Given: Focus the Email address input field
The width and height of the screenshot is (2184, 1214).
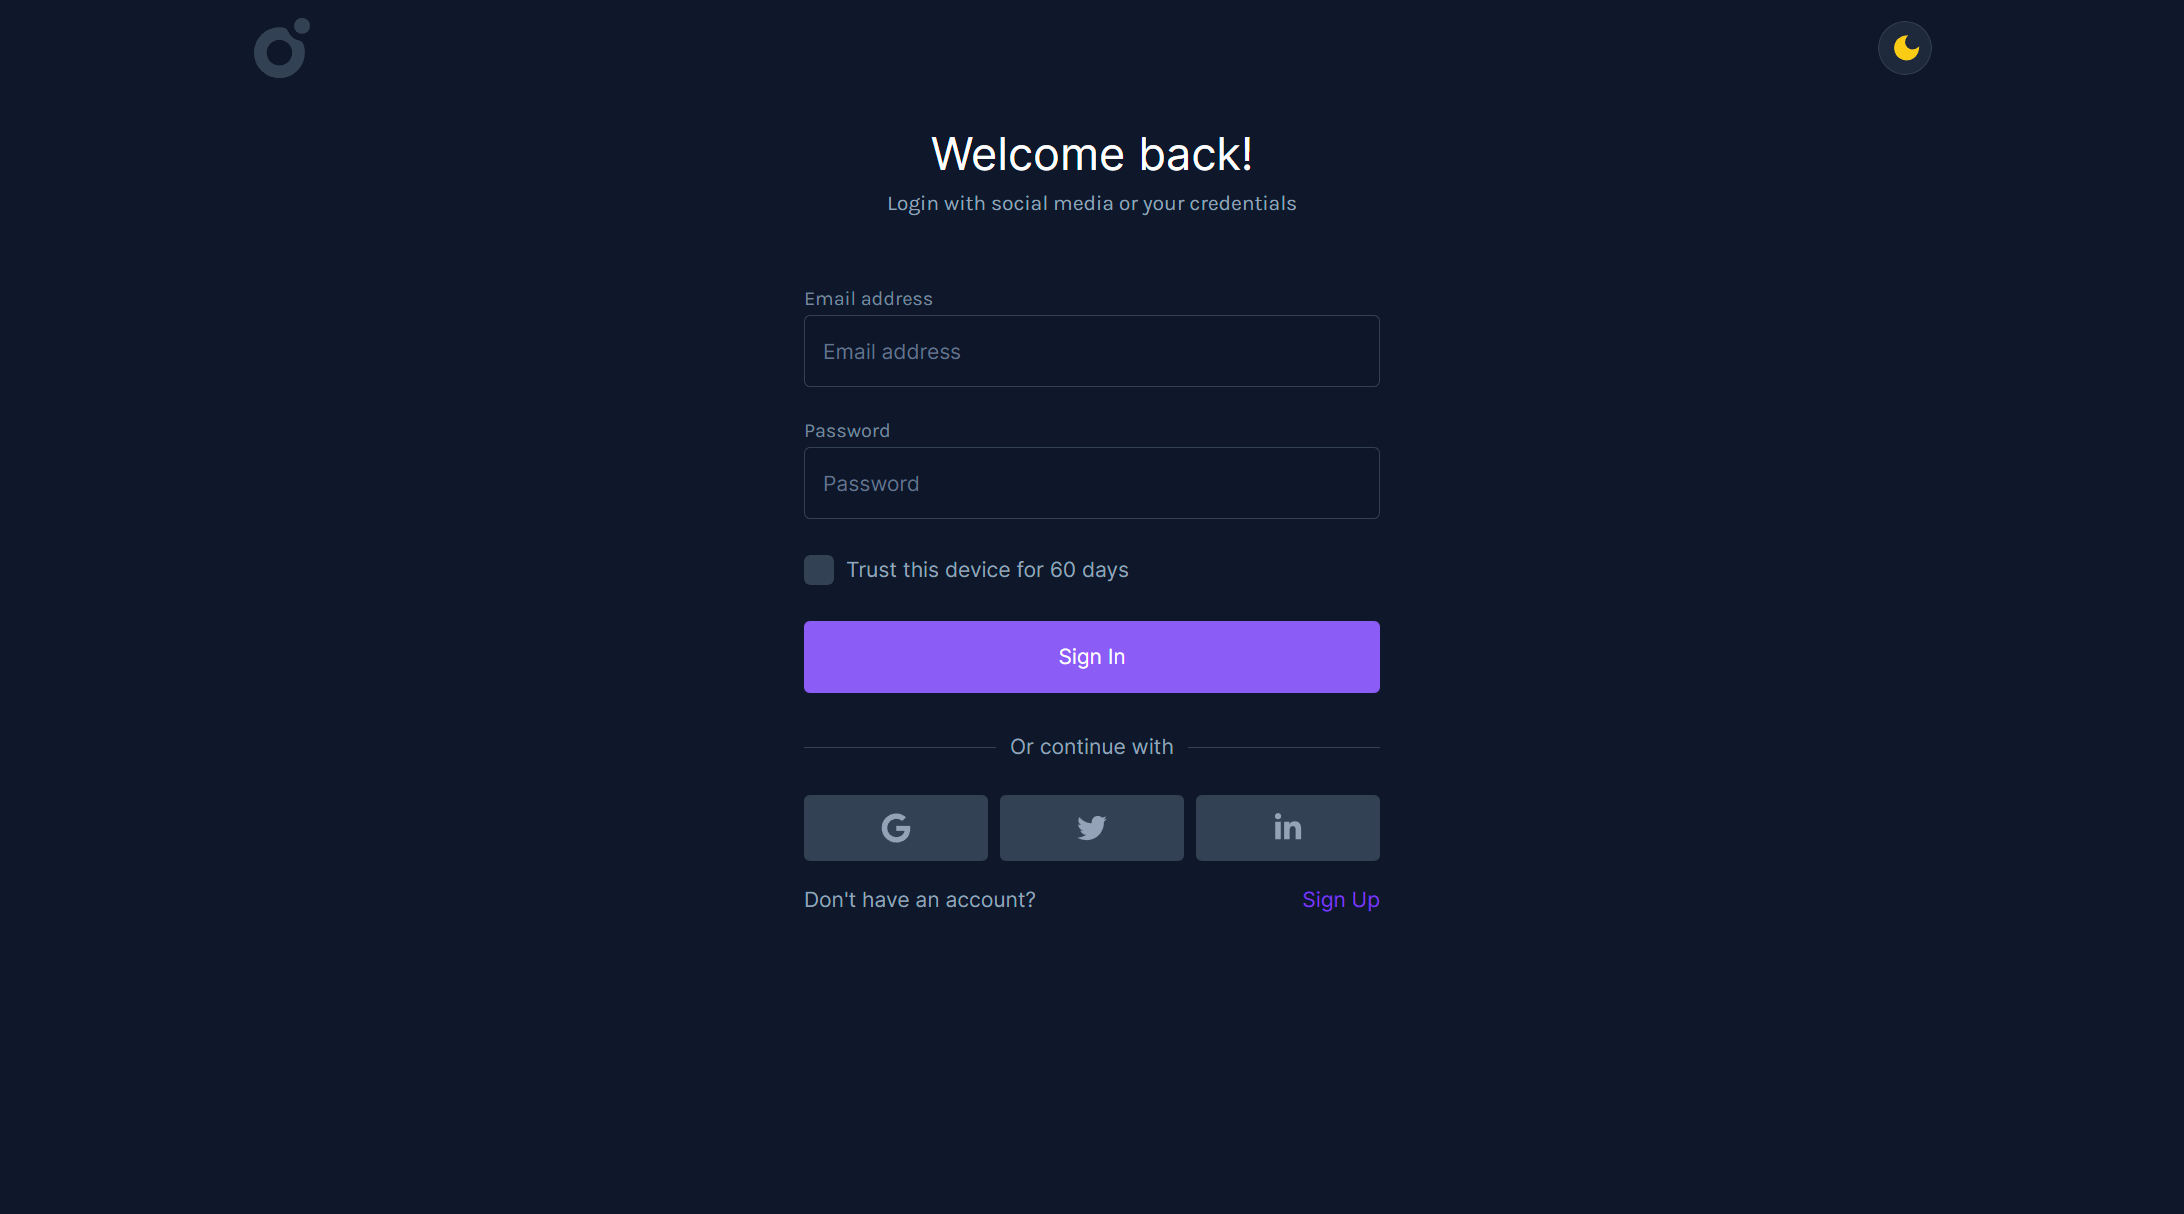Looking at the screenshot, I should (1091, 351).
